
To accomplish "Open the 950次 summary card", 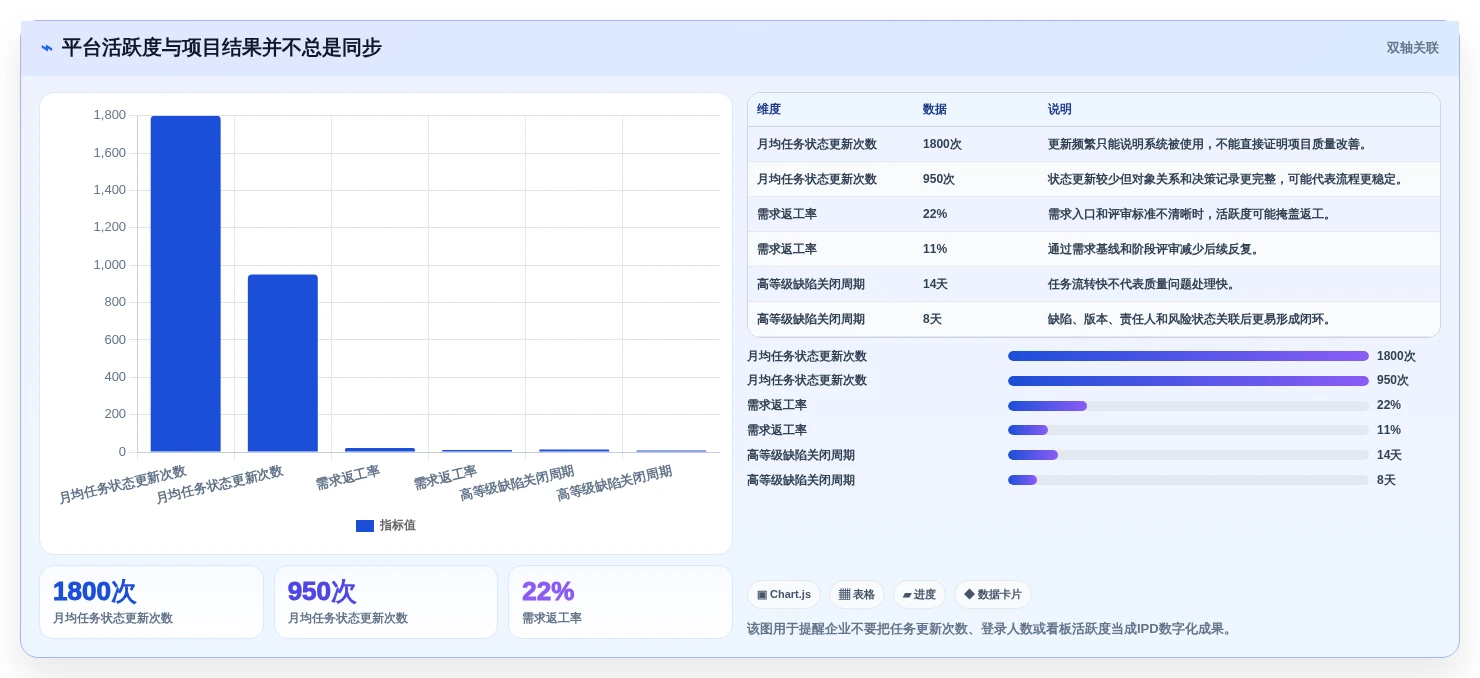I will tap(386, 602).
